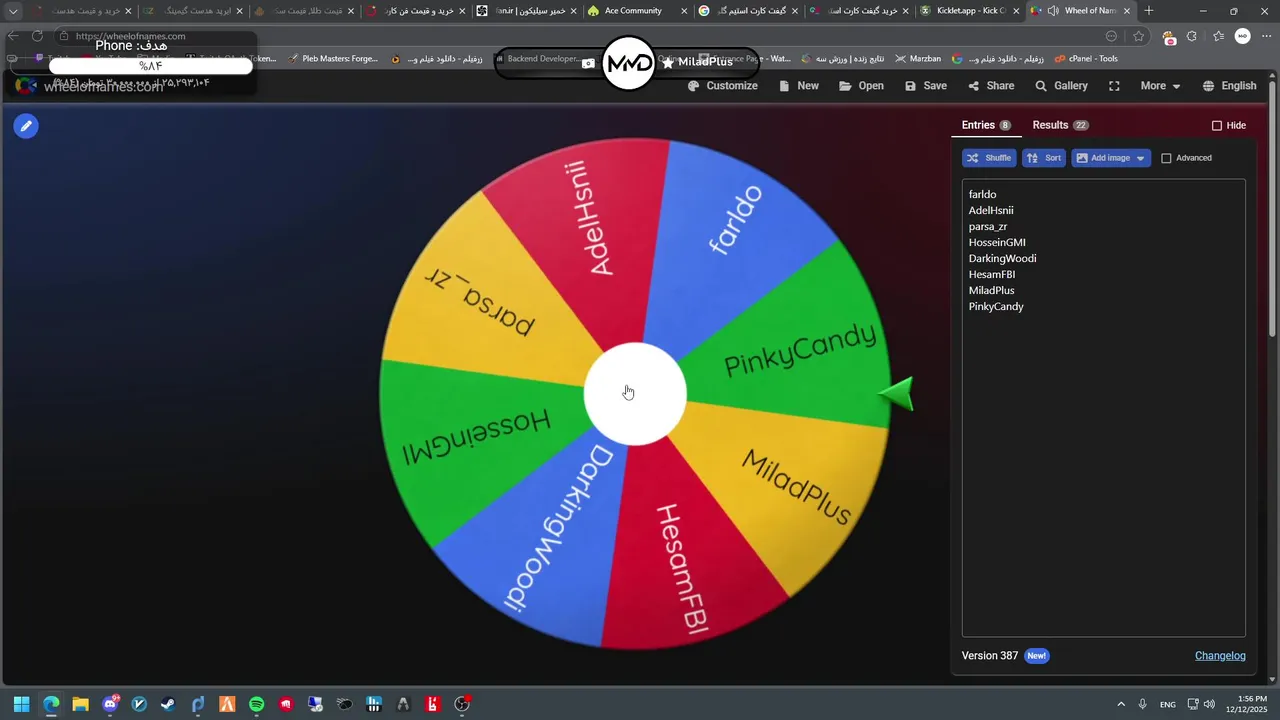
Task: Share this wheel
Action: (991, 86)
